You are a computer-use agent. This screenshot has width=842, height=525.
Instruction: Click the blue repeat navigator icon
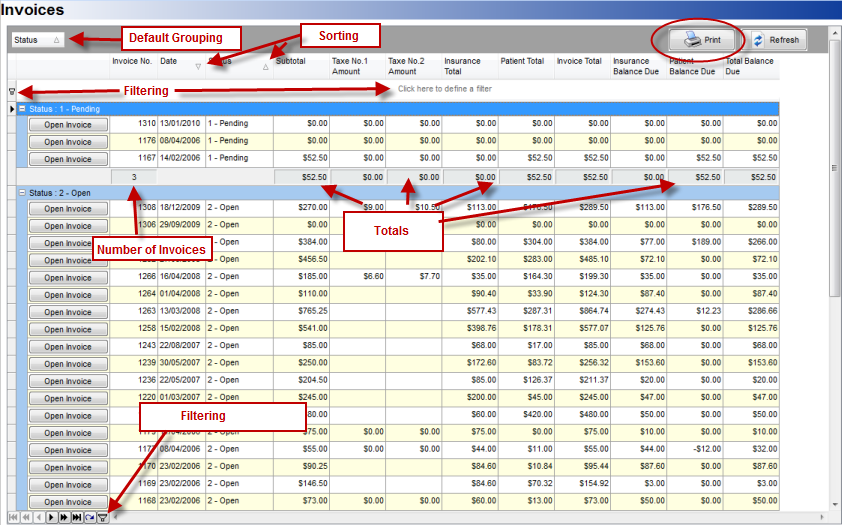(90, 517)
